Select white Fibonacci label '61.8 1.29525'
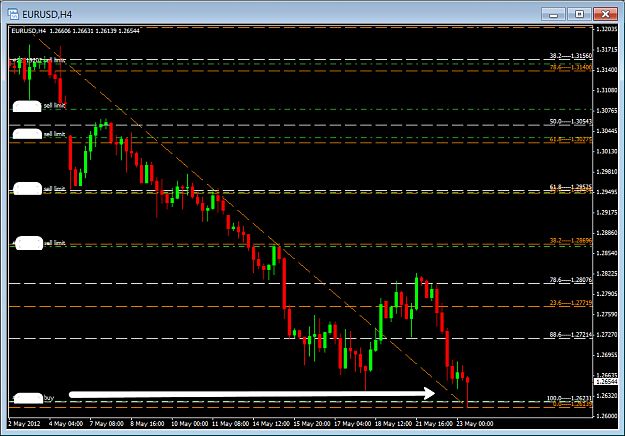Image resolution: width=625 pixels, height=436 pixels. point(571,187)
